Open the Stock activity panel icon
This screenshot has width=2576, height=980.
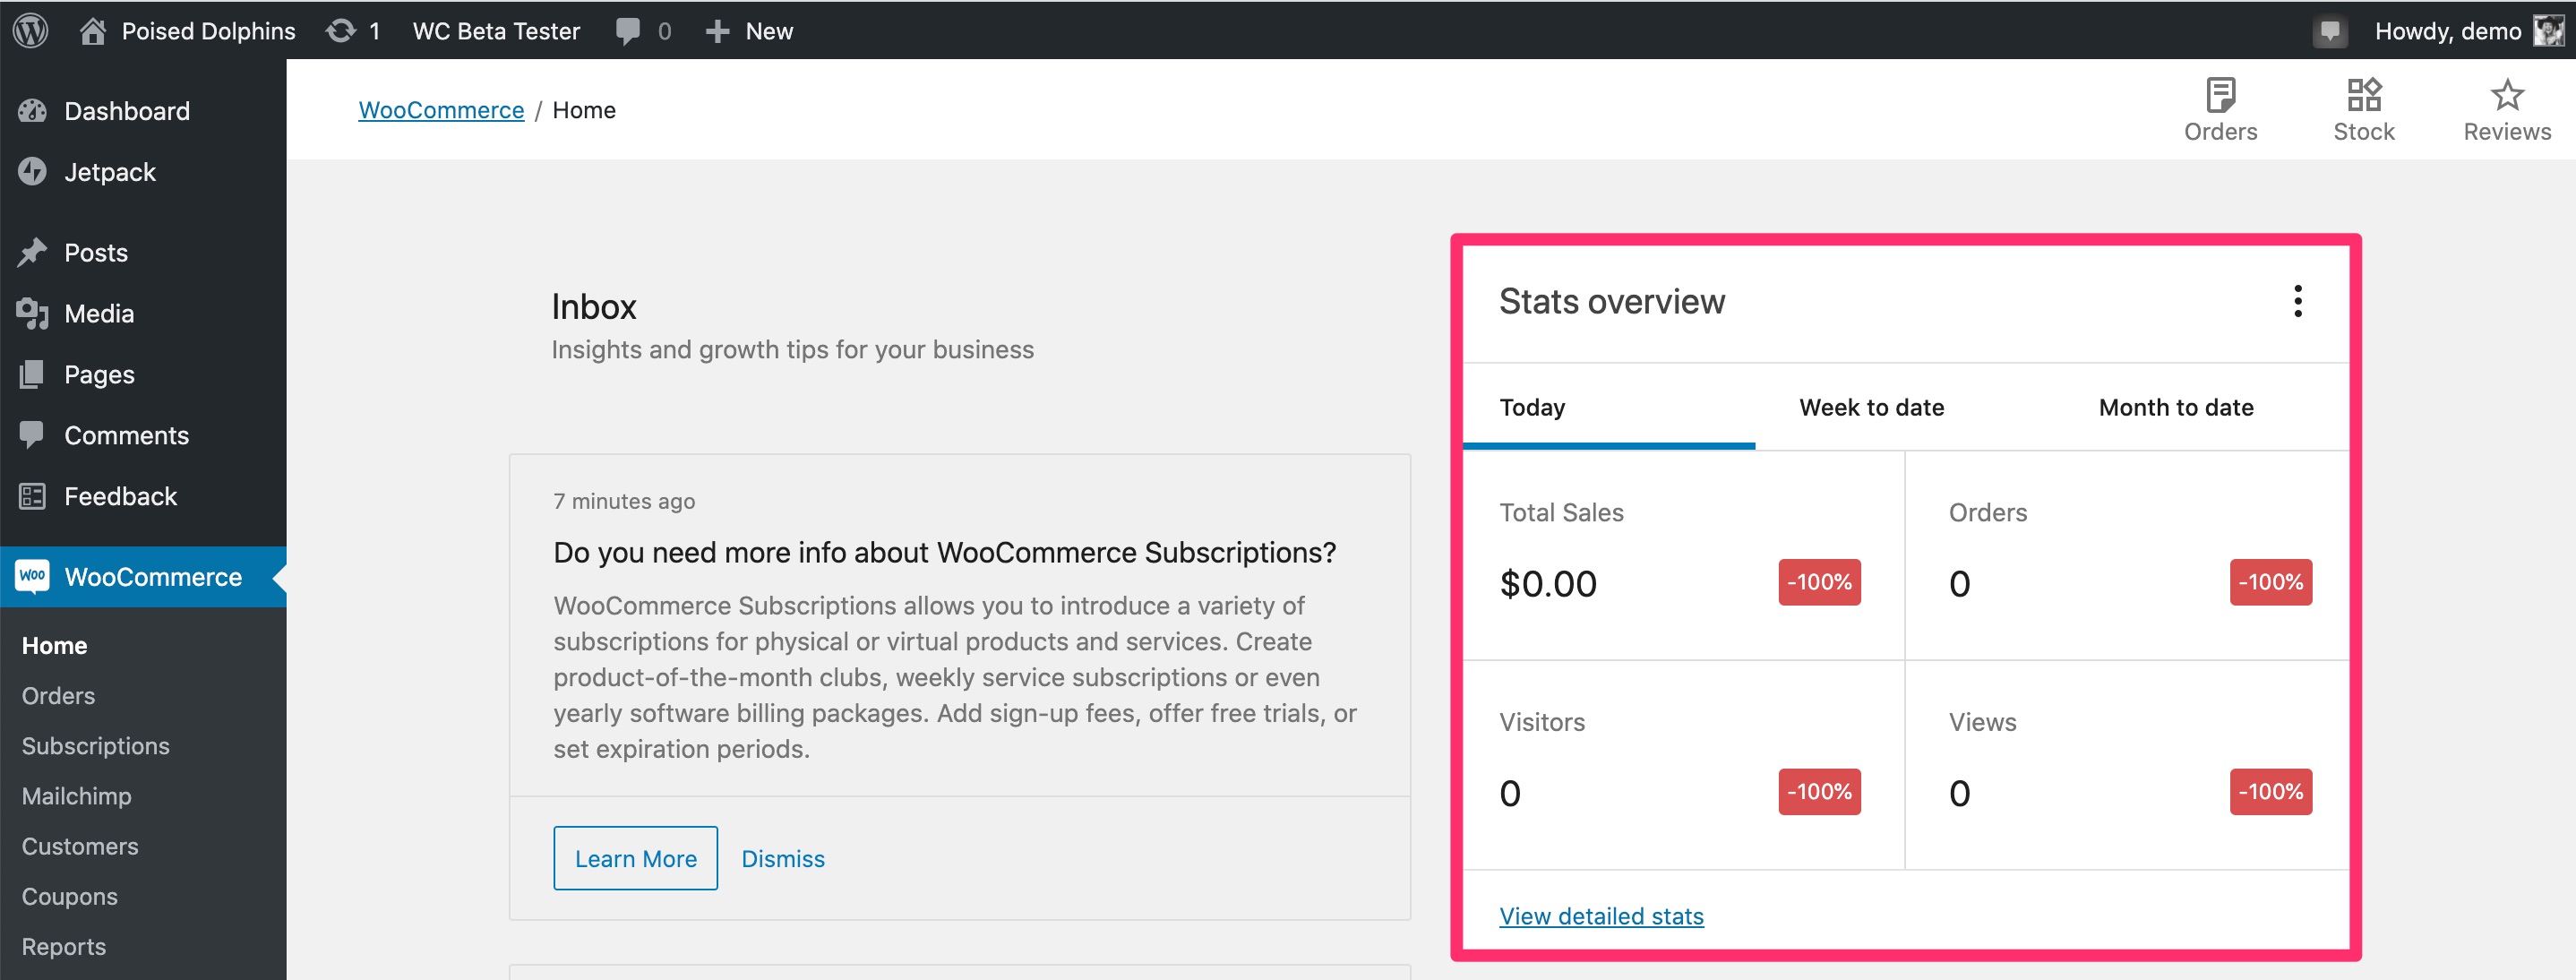2364,95
